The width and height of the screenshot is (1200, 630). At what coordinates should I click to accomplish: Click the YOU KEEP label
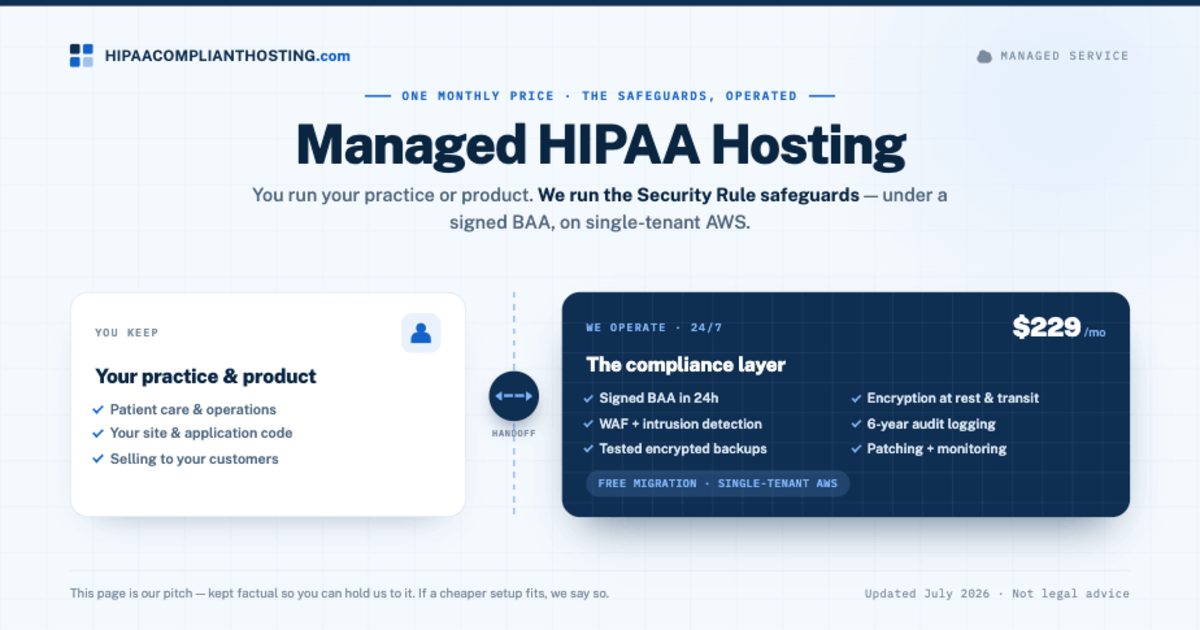pos(127,333)
